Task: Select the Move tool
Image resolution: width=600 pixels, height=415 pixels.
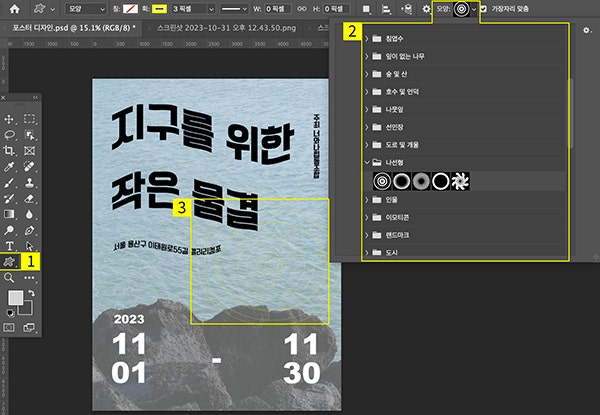Action: (x=11, y=119)
